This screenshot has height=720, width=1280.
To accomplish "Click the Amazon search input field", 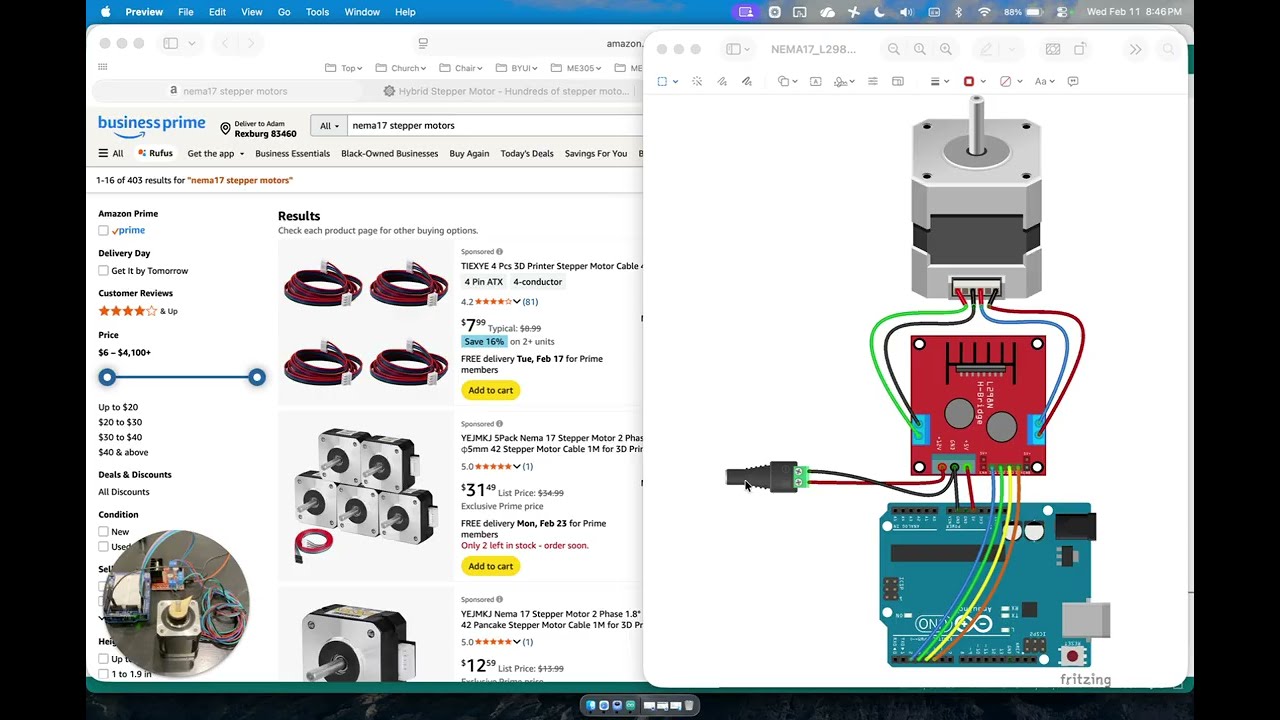I will click(497, 126).
